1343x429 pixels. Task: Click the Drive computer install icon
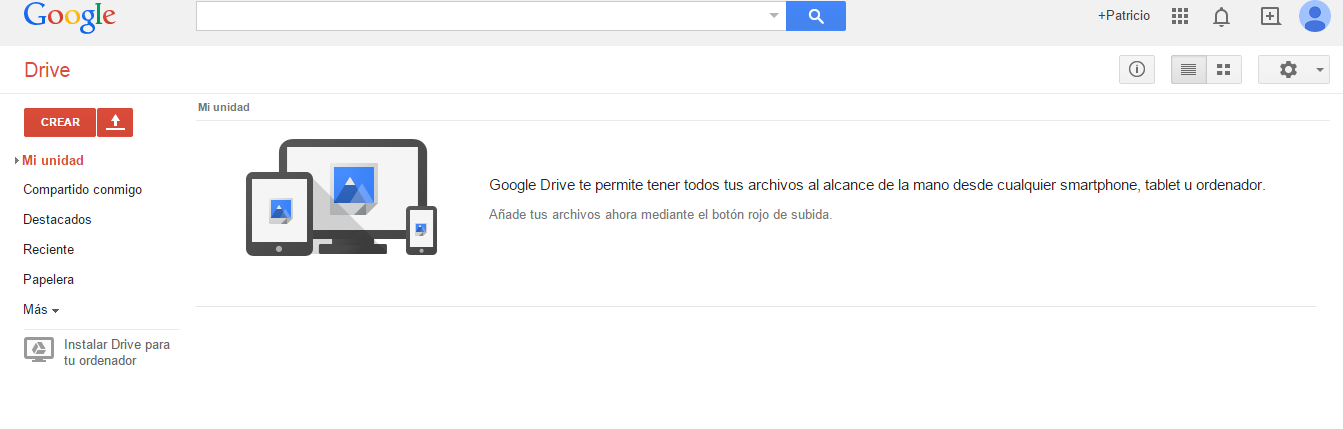[x=39, y=349]
